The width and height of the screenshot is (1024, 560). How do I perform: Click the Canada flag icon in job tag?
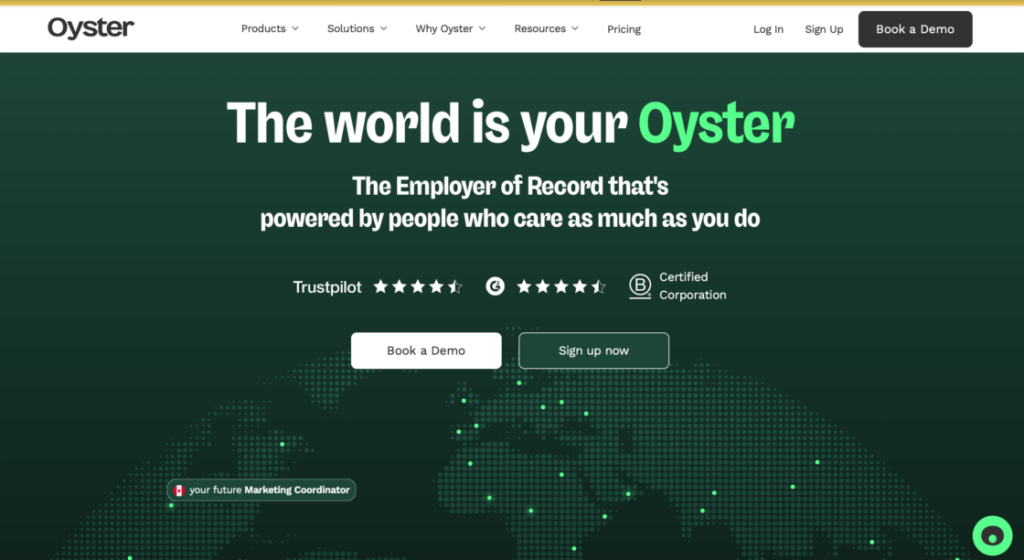179,490
